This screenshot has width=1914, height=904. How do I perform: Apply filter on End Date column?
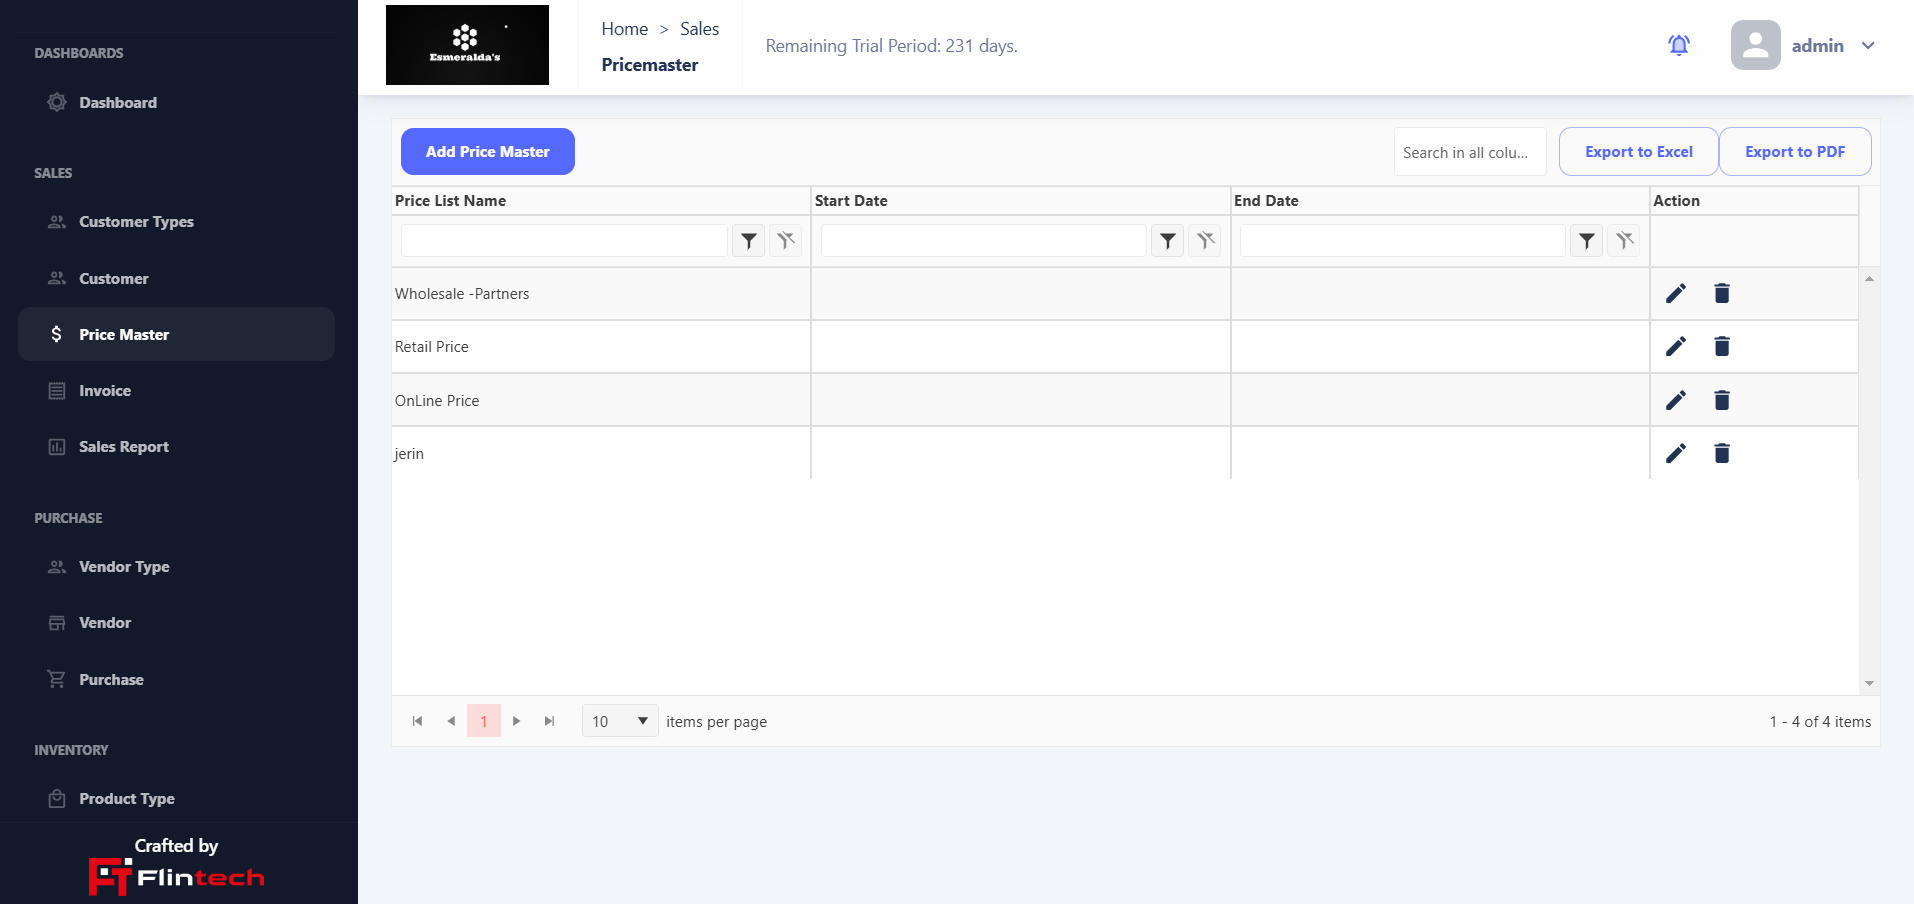1586,241
